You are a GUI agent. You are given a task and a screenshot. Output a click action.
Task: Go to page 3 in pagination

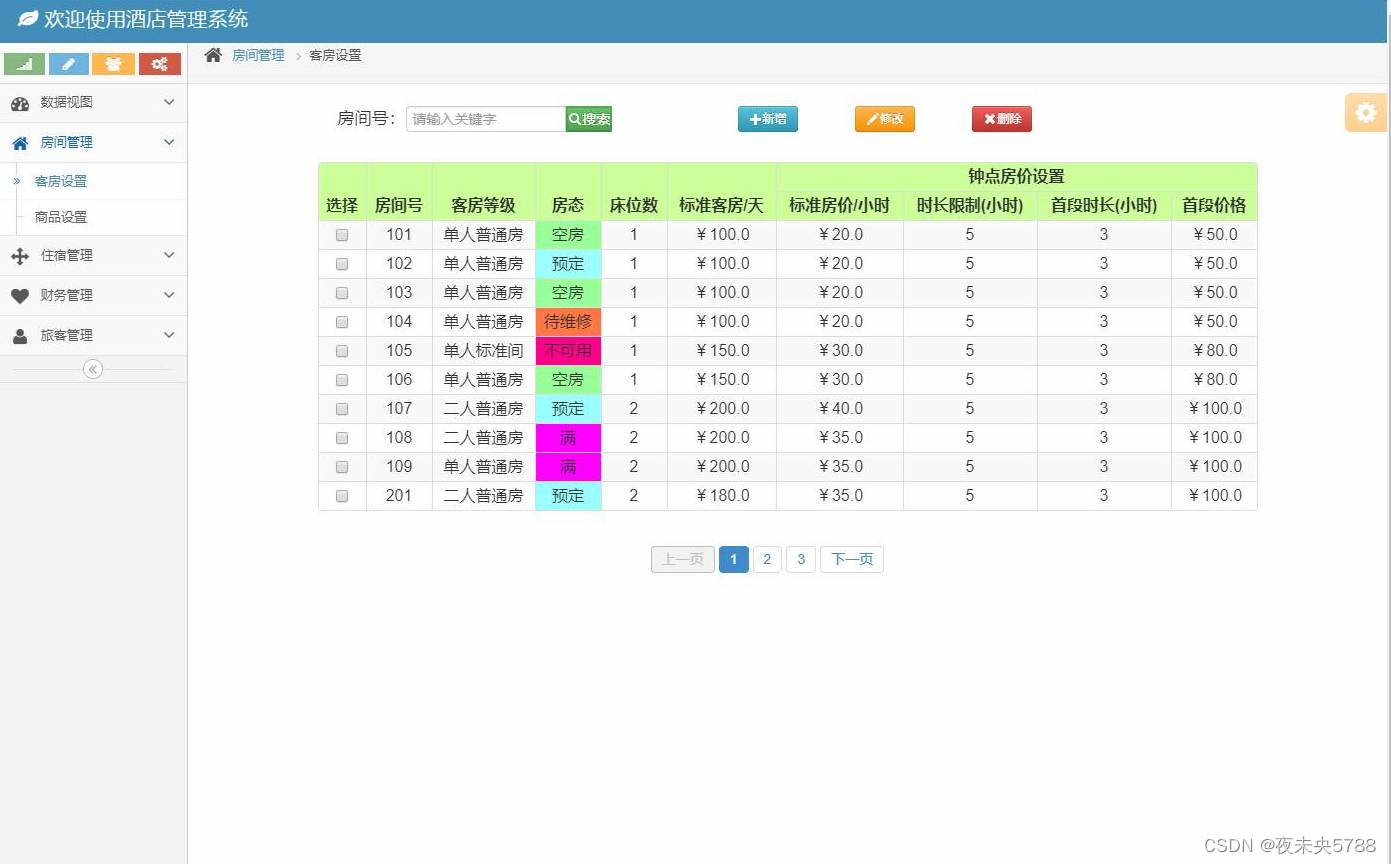pos(801,559)
